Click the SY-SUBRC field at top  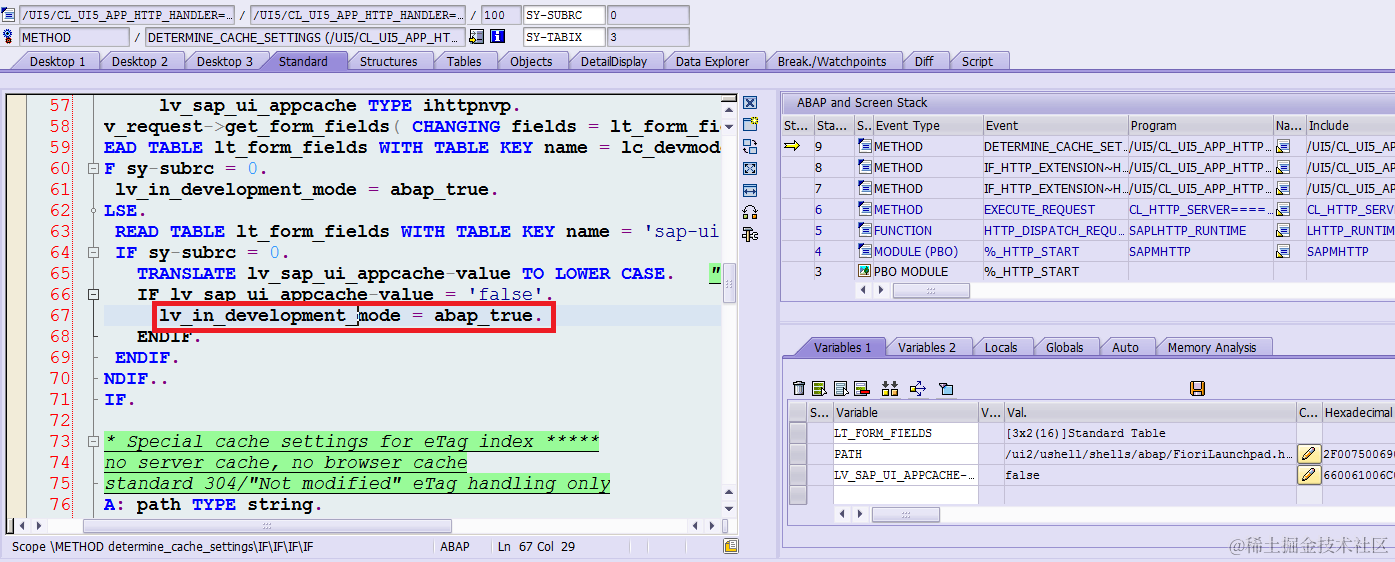(x=564, y=15)
